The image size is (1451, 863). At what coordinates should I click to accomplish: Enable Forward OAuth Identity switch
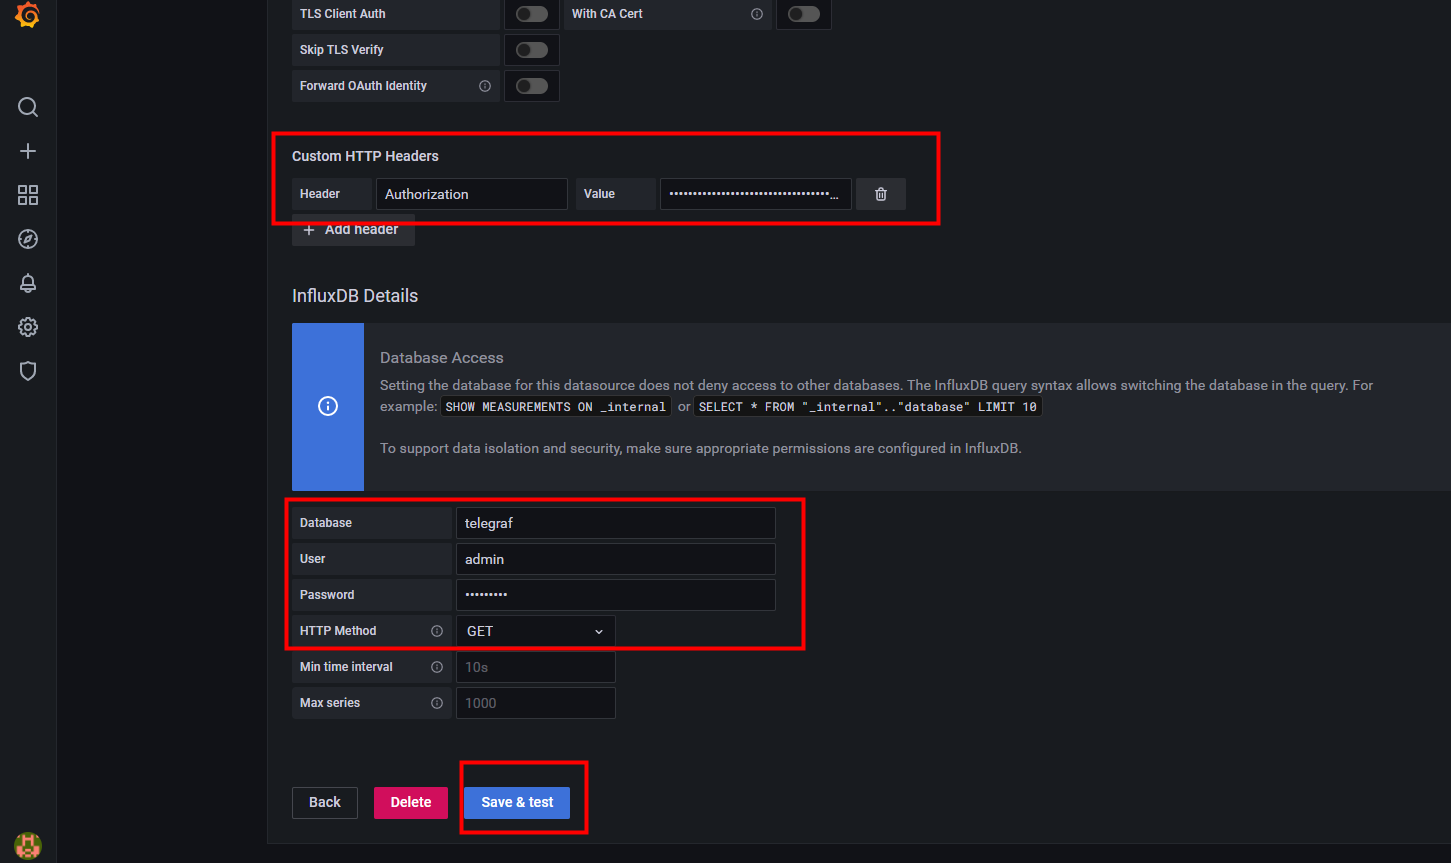coord(532,86)
